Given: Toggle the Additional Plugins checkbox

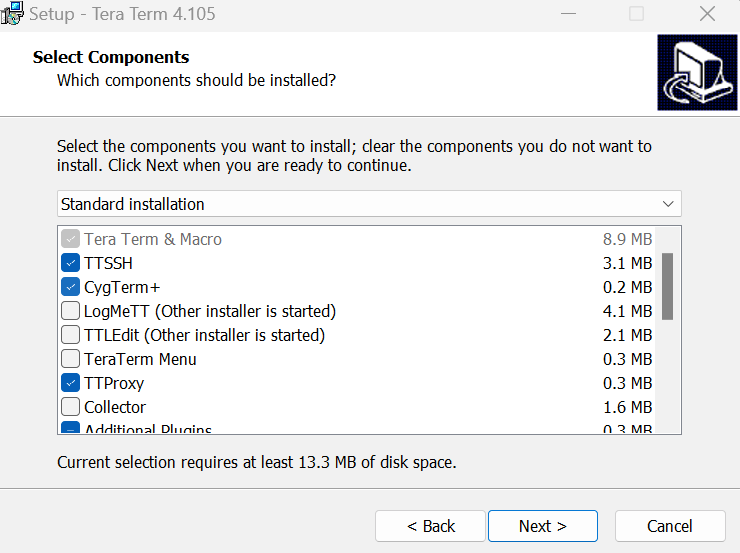Looking at the screenshot, I should pyautogui.click(x=70, y=427).
